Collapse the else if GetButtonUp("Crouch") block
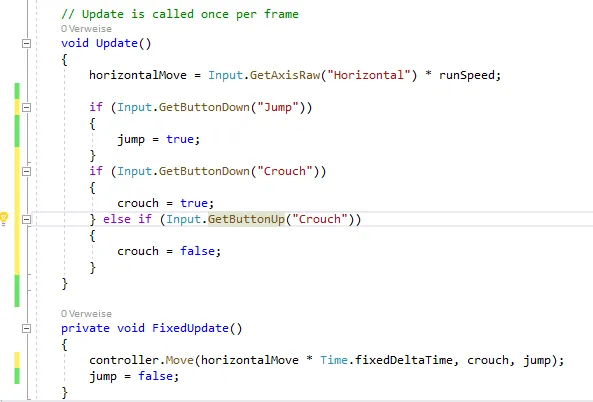Image resolution: width=593 pixels, height=402 pixels. [x=26, y=219]
